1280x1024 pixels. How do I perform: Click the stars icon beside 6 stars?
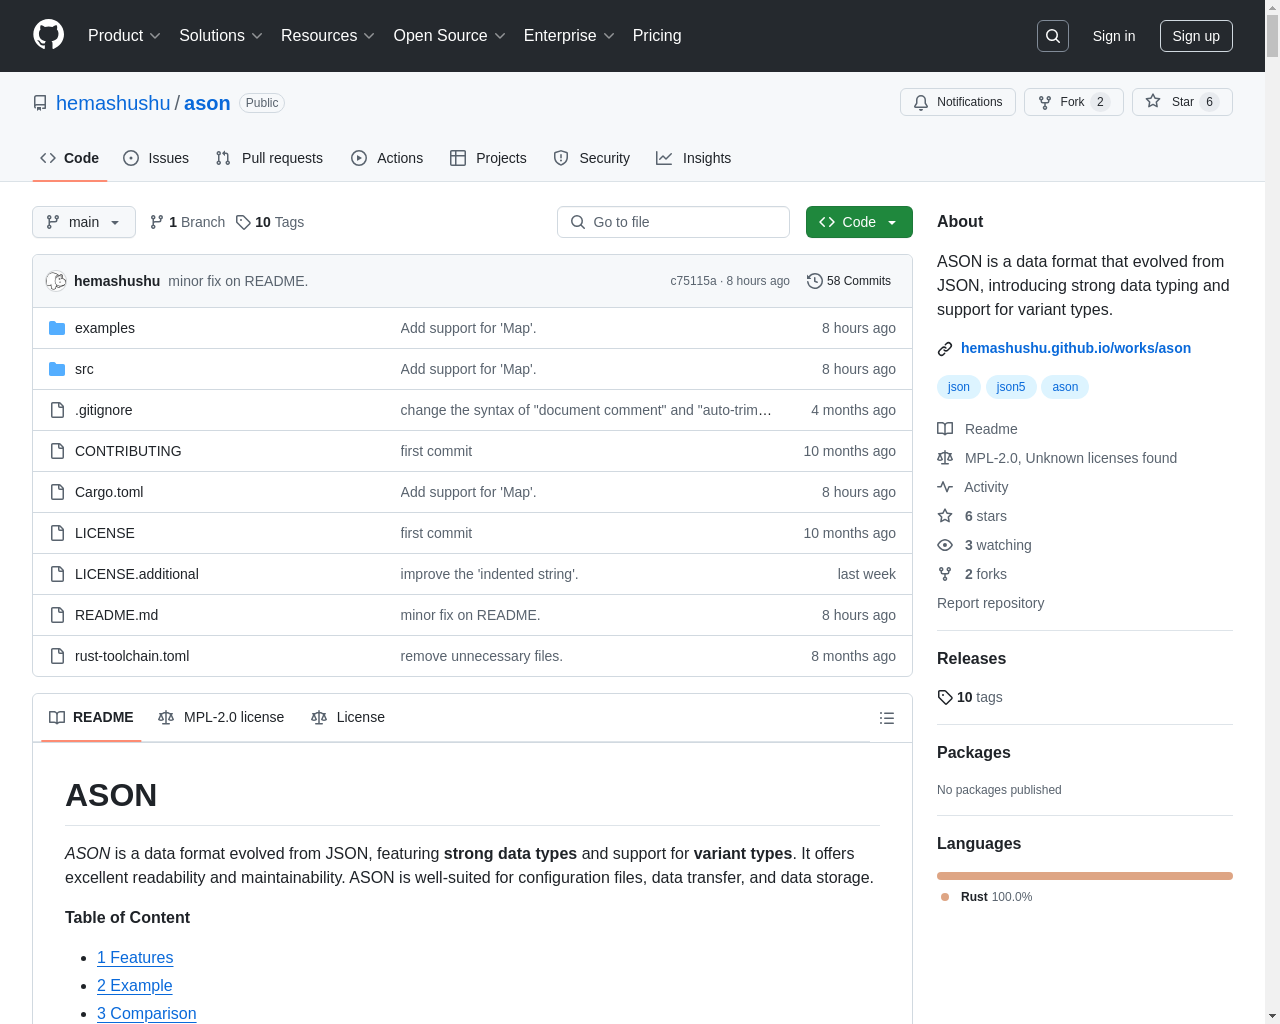tap(945, 516)
